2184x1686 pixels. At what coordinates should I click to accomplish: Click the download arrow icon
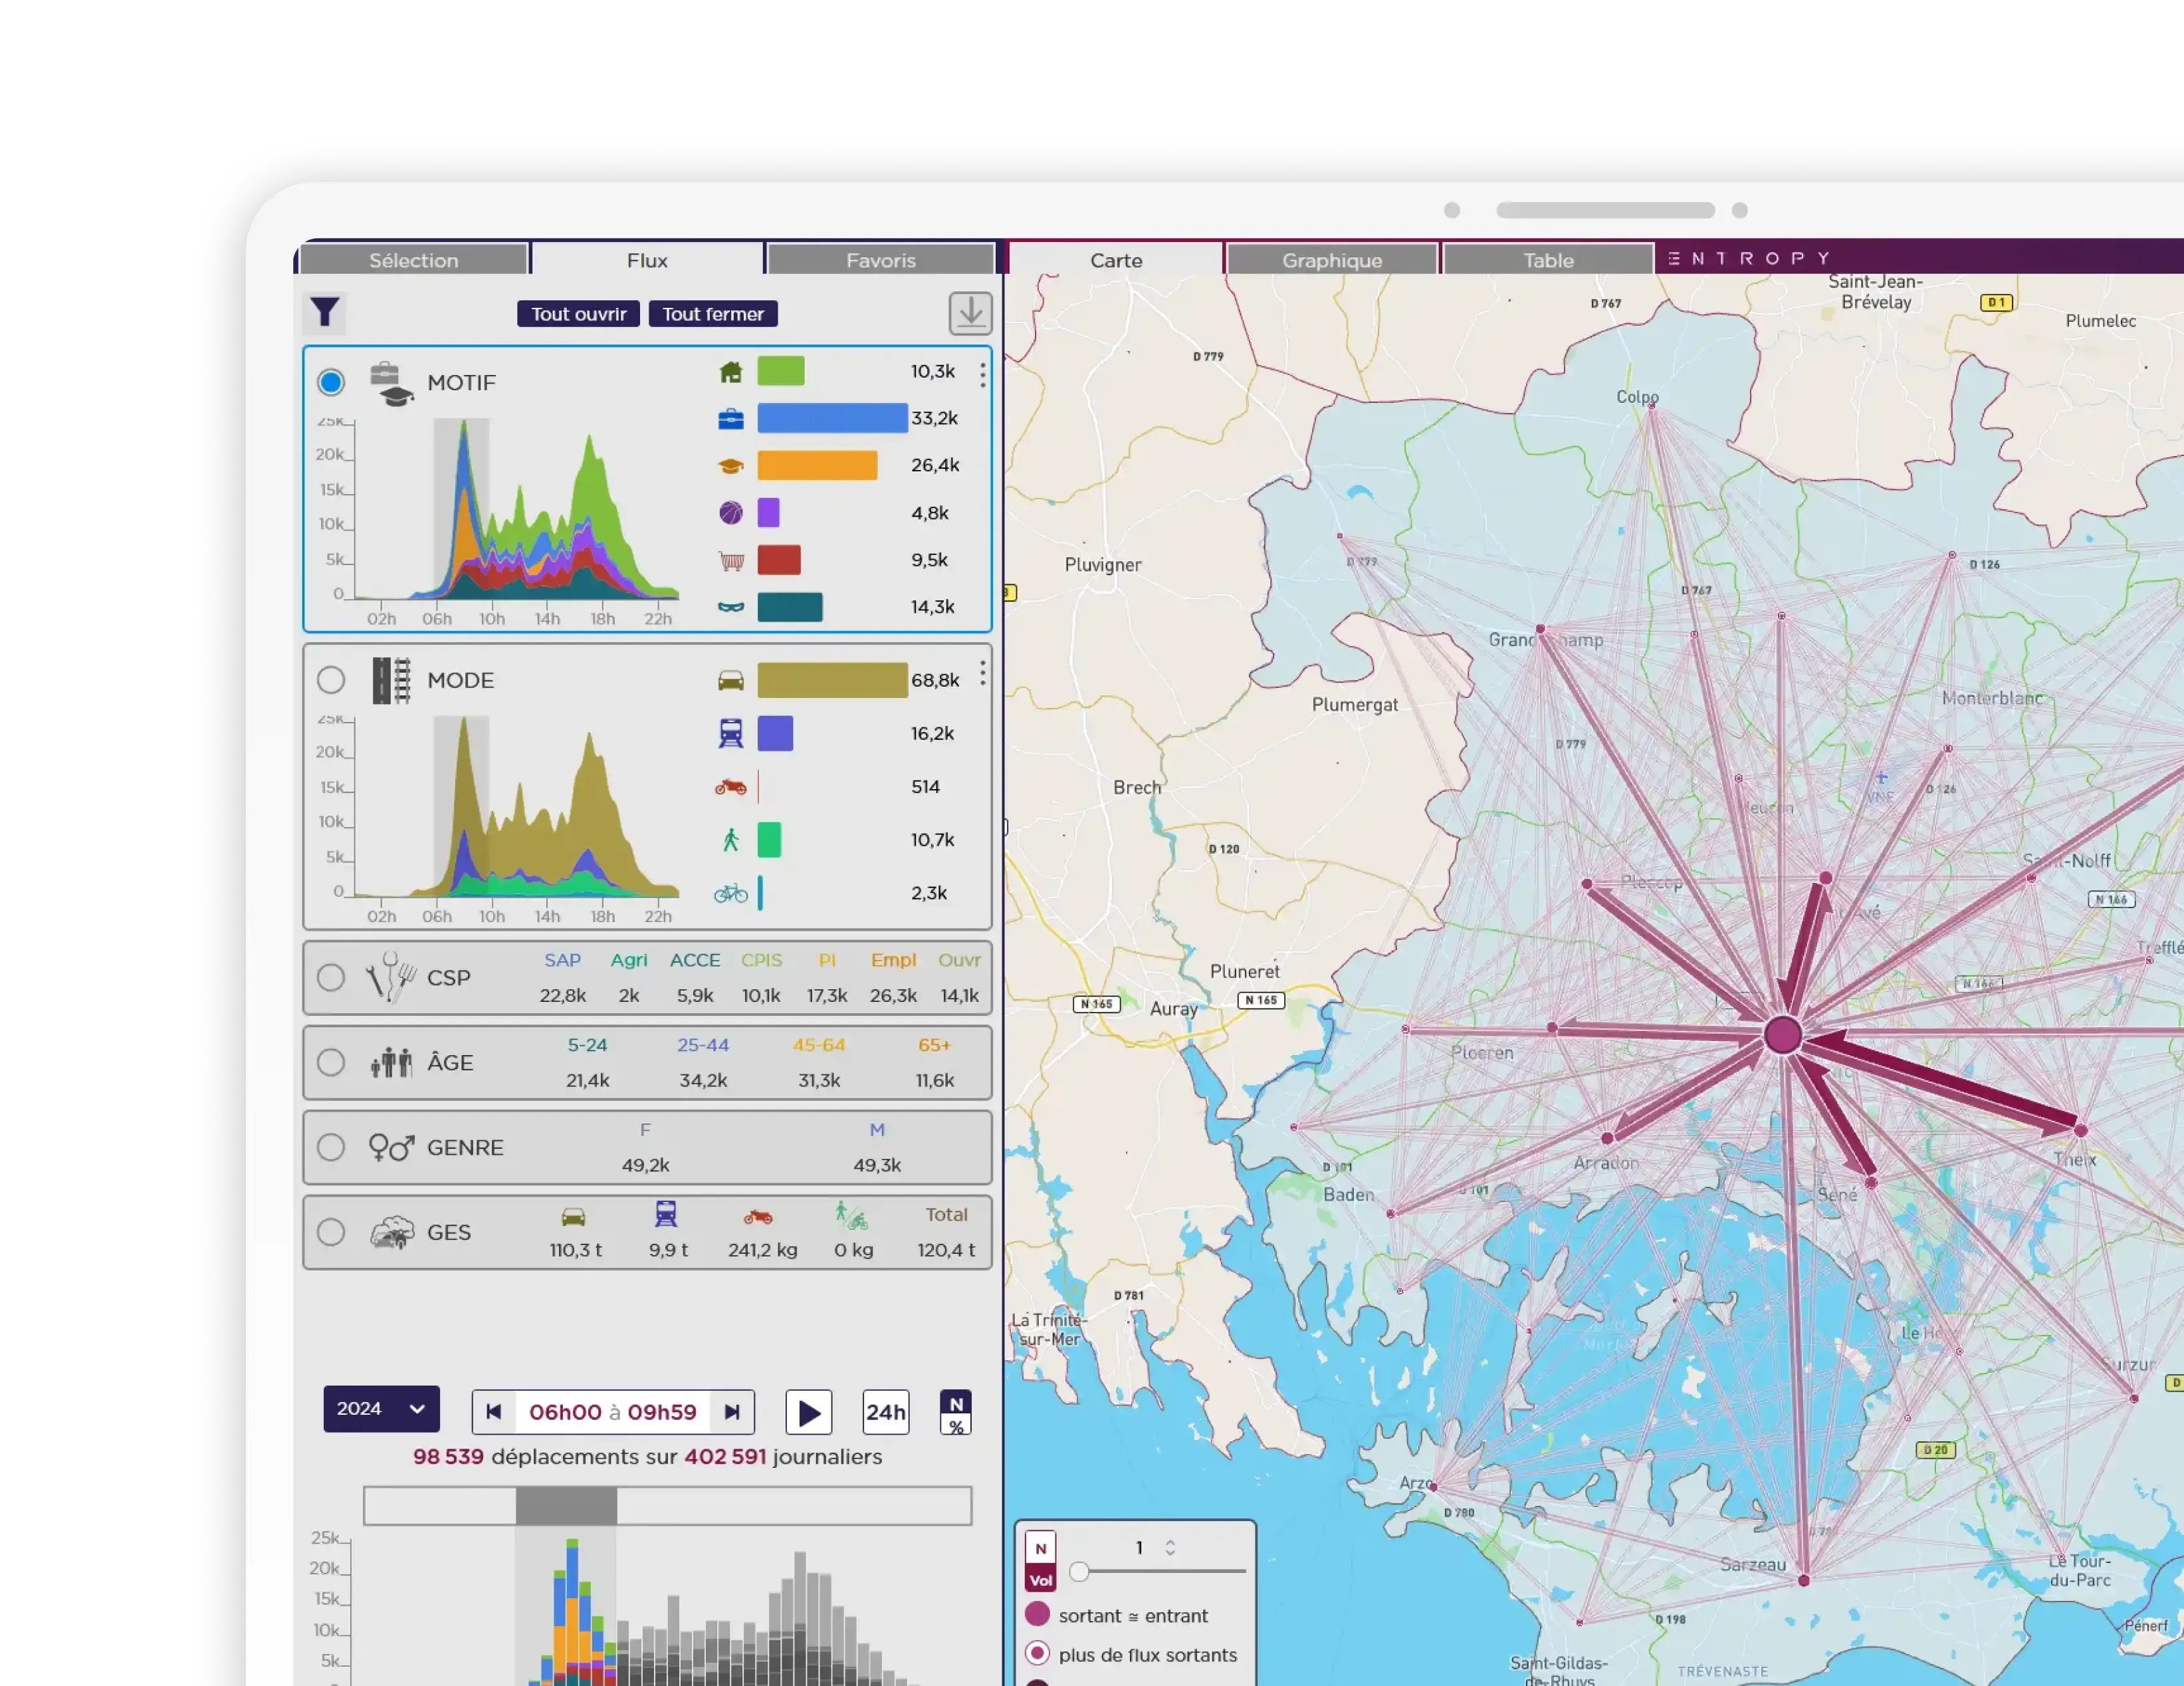pyautogui.click(x=969, y=313)
